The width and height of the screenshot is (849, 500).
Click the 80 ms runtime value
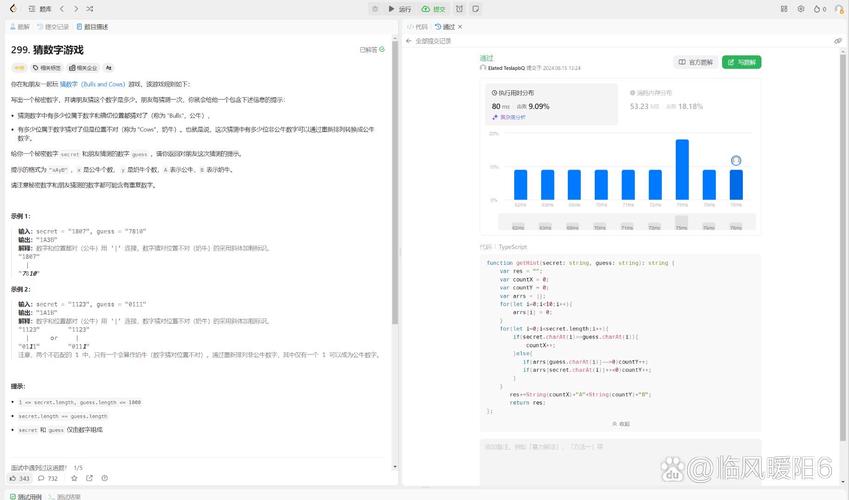tap(500, 106)
